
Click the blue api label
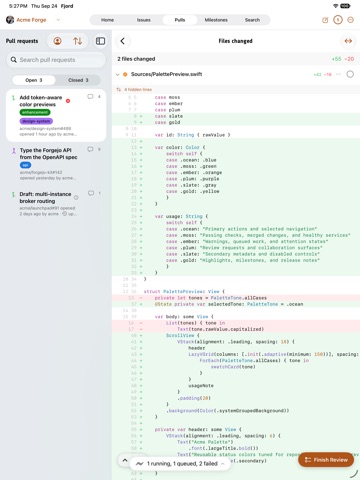pos(25,165)
